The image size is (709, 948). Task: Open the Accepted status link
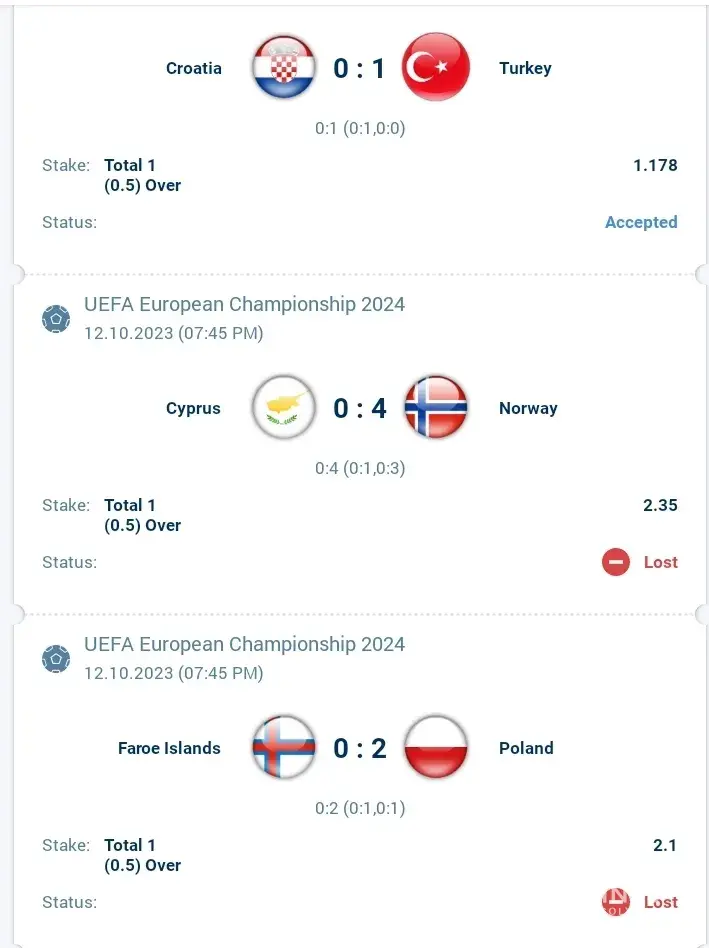[641, 222]
